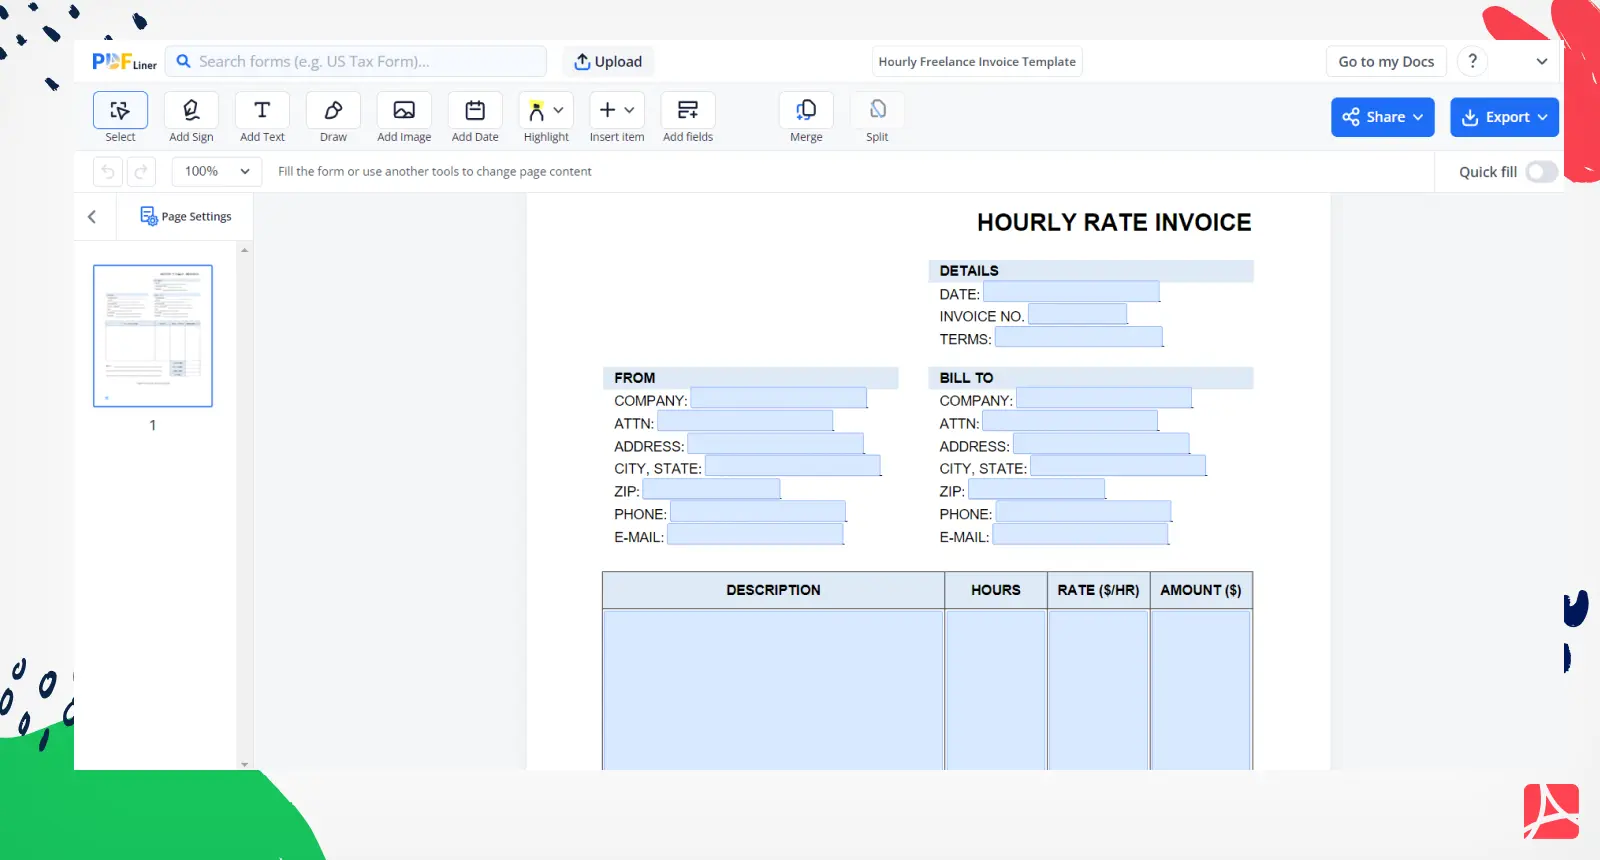Click the sidebar scroll up arrow
1600x860 pixels.
pos(245,249)
